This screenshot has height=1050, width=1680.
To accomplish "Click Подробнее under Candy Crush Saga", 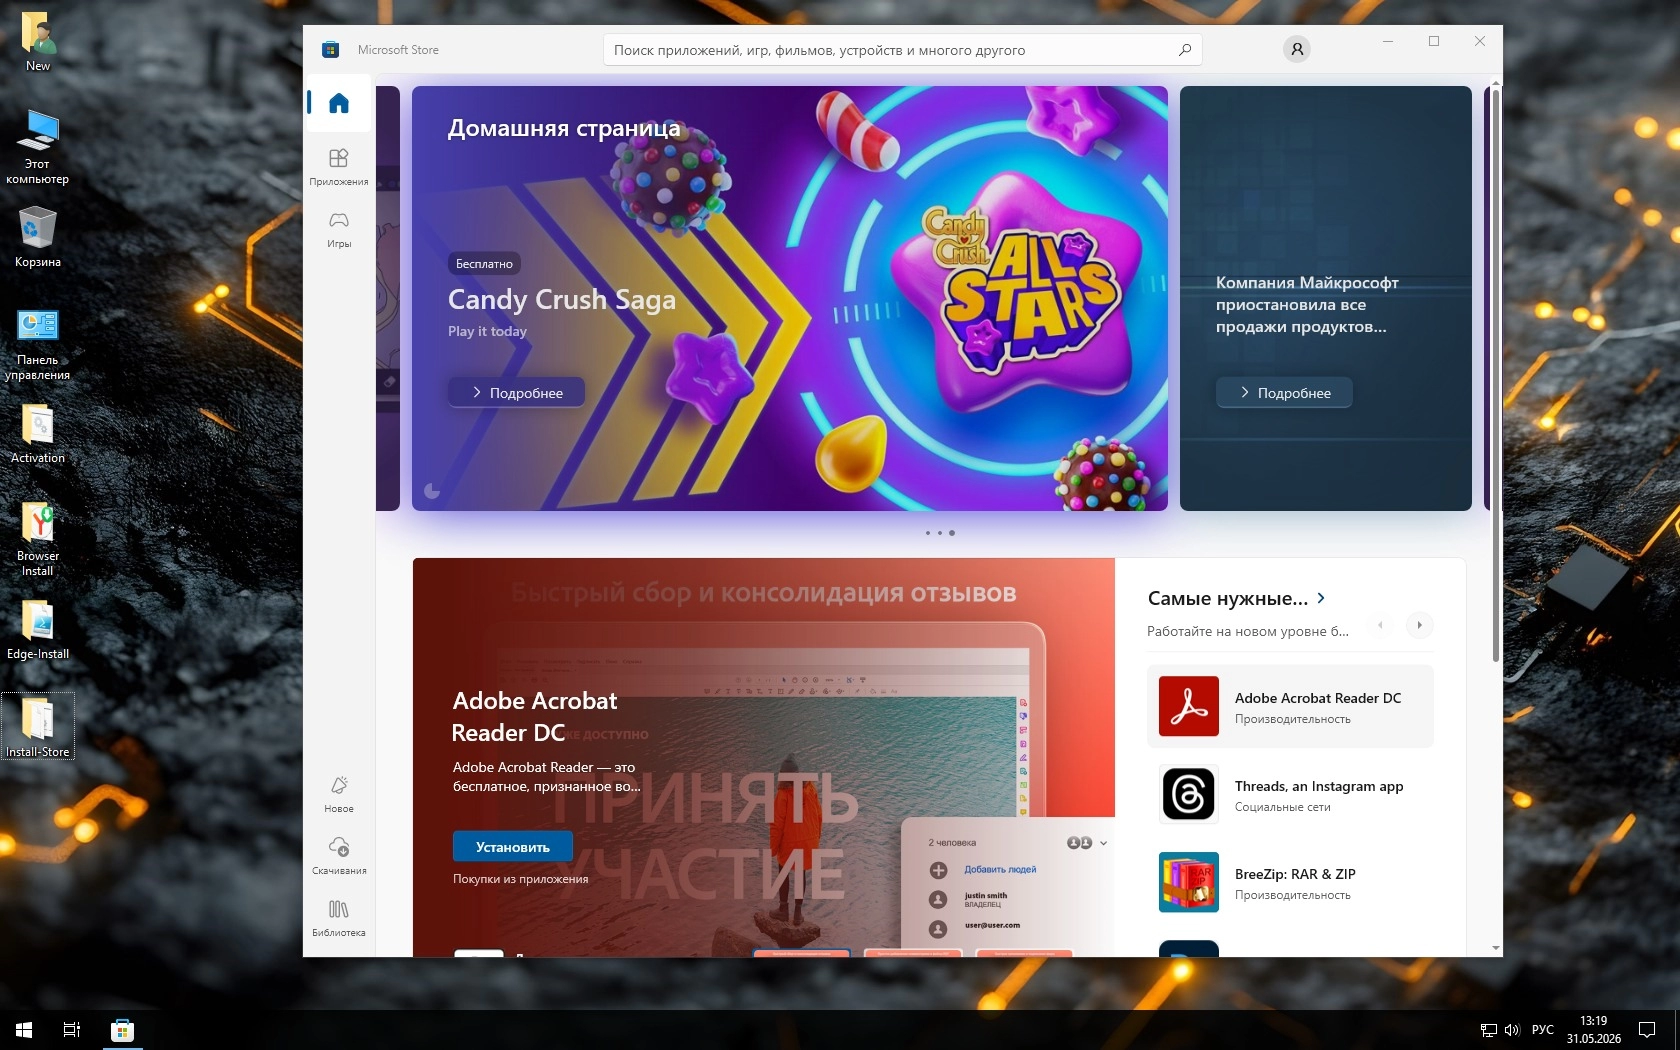I will coord(516,393).
